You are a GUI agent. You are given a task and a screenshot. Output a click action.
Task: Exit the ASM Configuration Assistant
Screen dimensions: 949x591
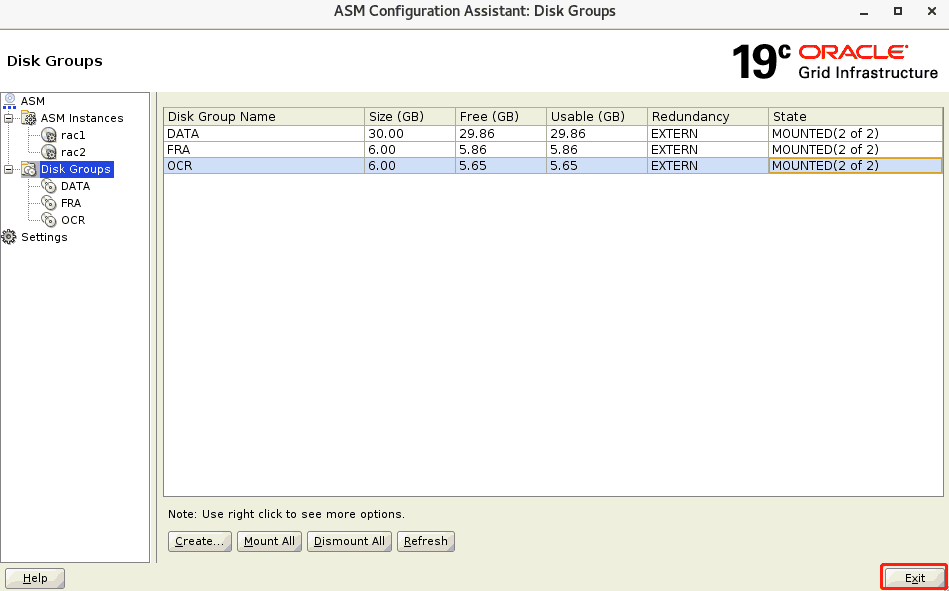point(915,578)
